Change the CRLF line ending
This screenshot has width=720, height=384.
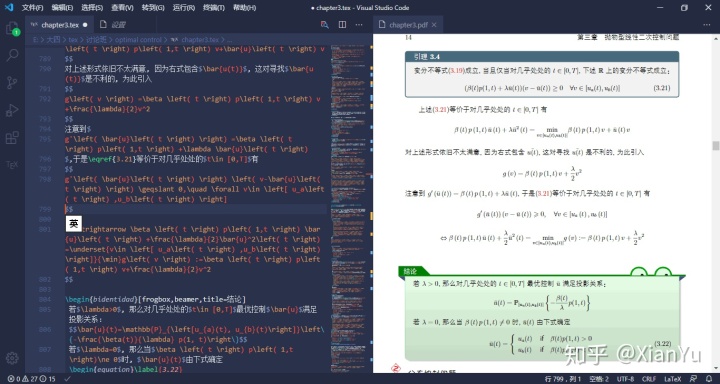click(x=649, y=379)
